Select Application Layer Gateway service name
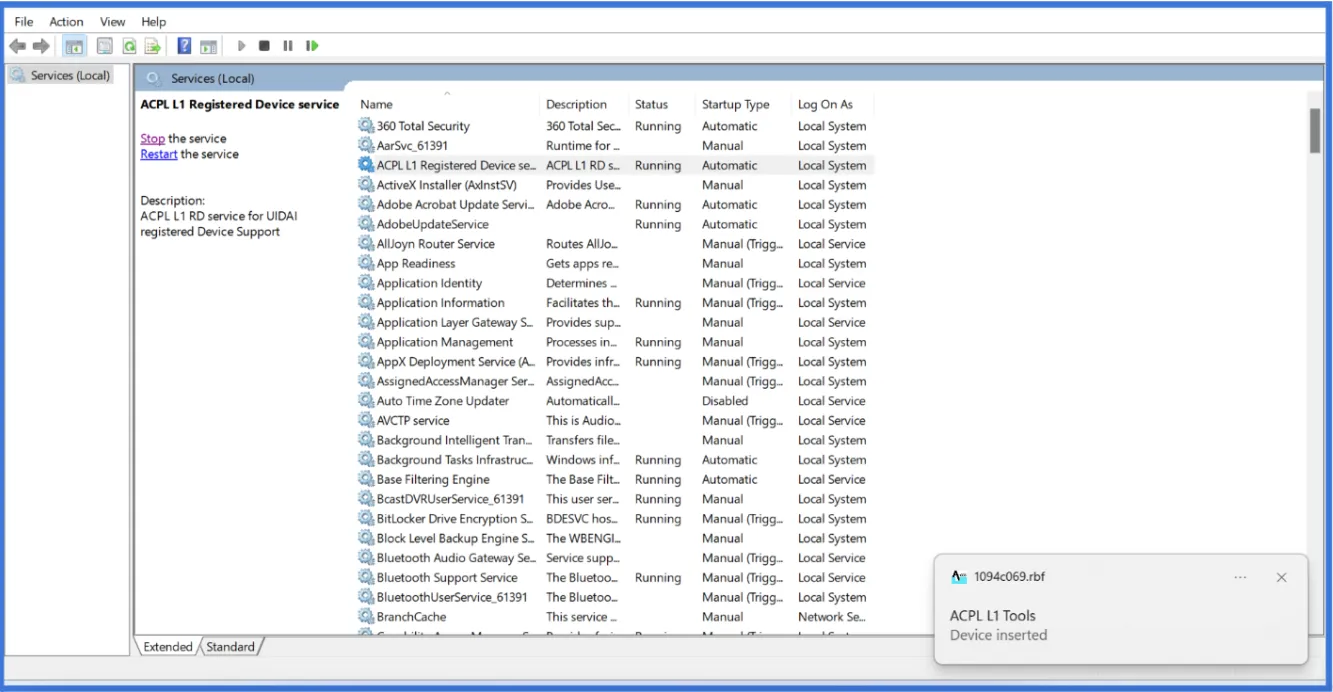Image resolution: width=1333 pixels, height=692 pixels. coord(454,323)
